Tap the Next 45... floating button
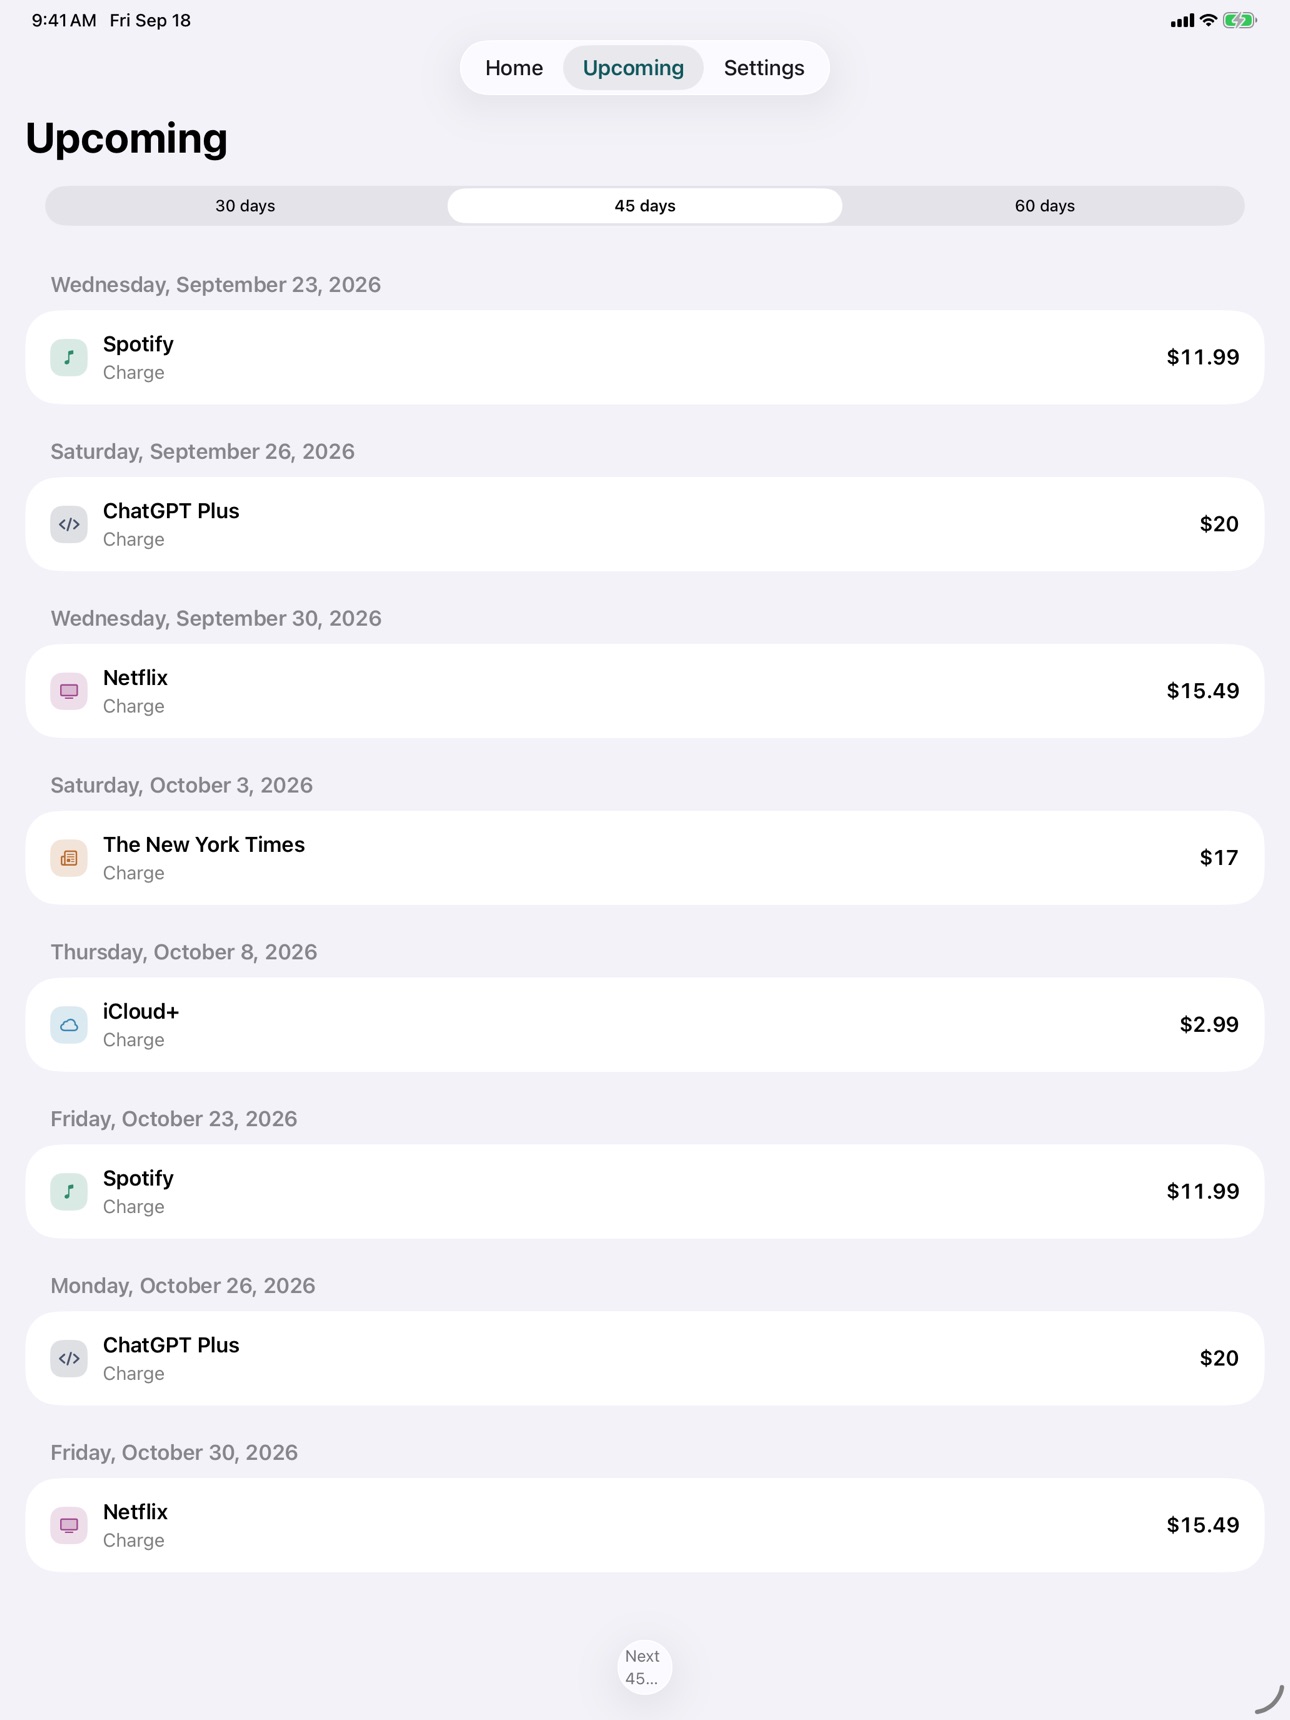The width and height of the screenshot is (1290, 1720). click(x=644, y=1667)
